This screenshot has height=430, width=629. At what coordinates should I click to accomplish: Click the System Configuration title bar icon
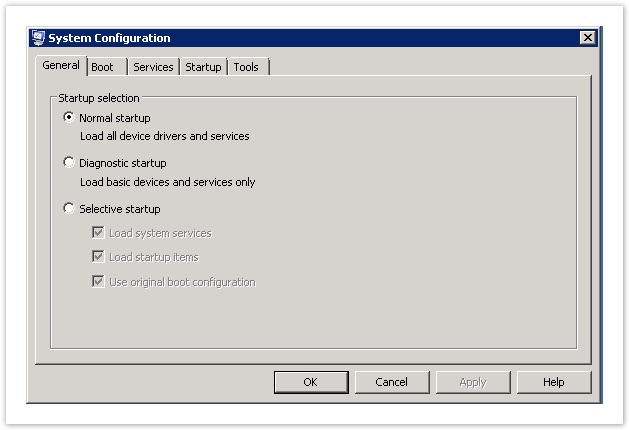39,38
